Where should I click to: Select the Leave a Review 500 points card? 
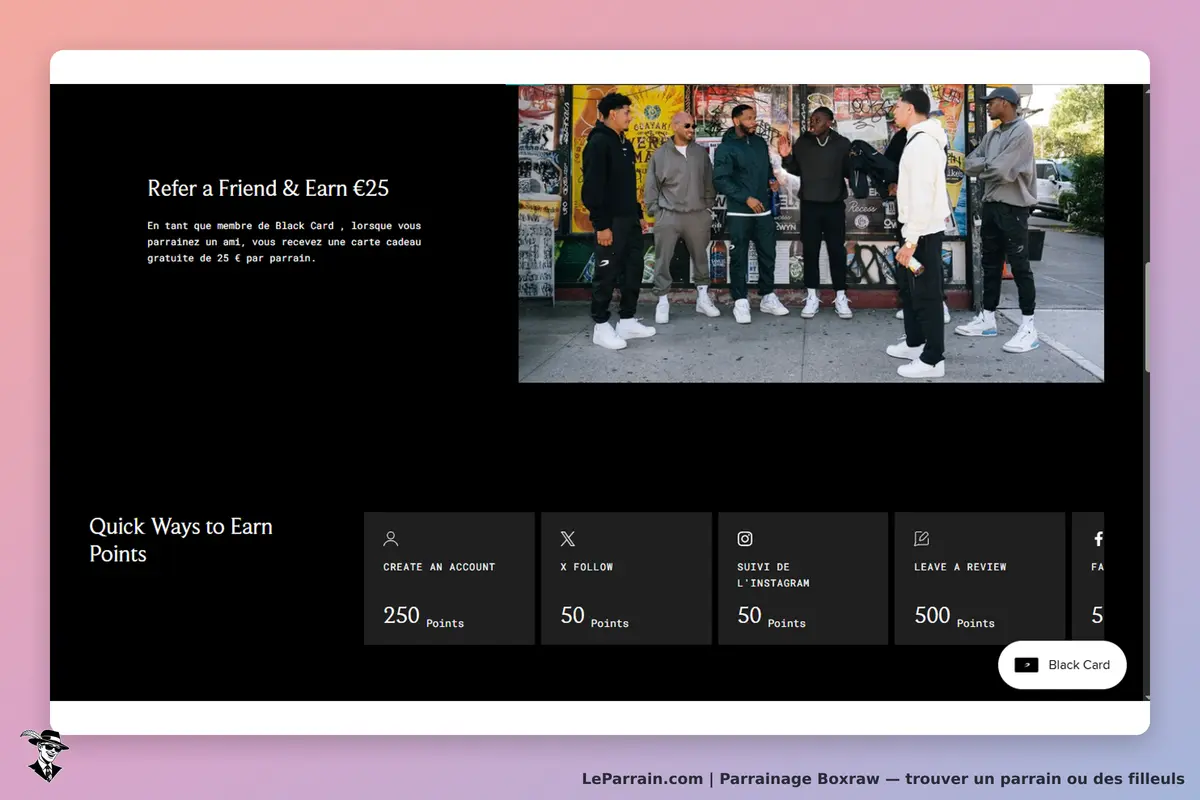point(980,579)
